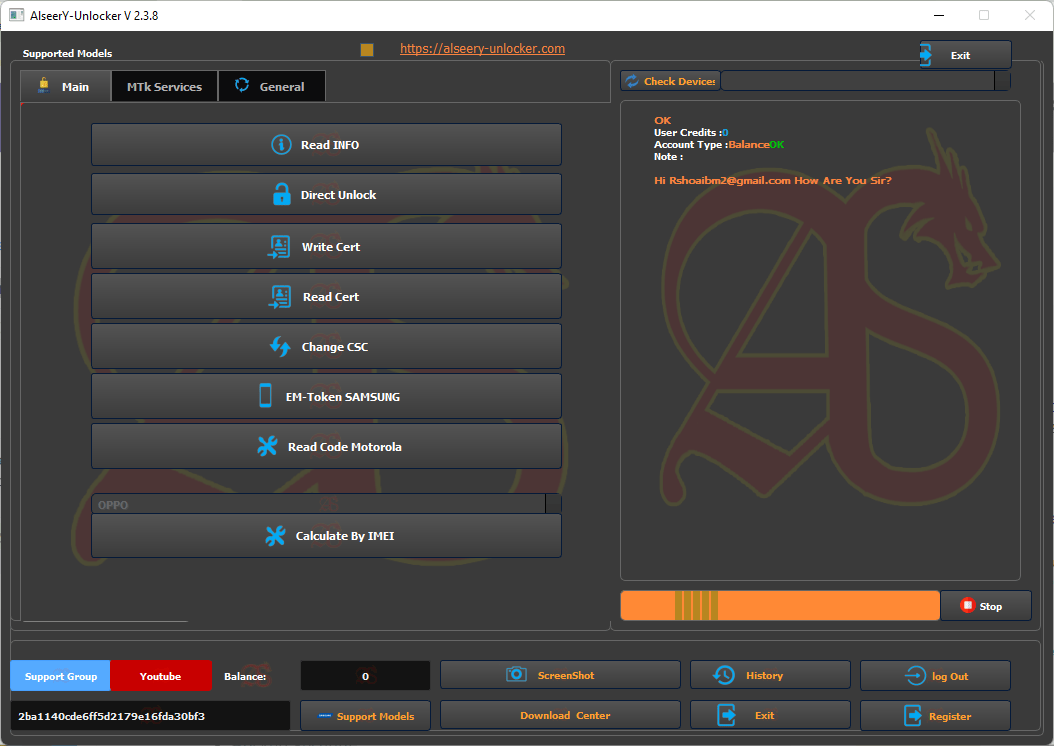Click the ScreenShot camera icon
The image size is (1054, 746).
516,675
